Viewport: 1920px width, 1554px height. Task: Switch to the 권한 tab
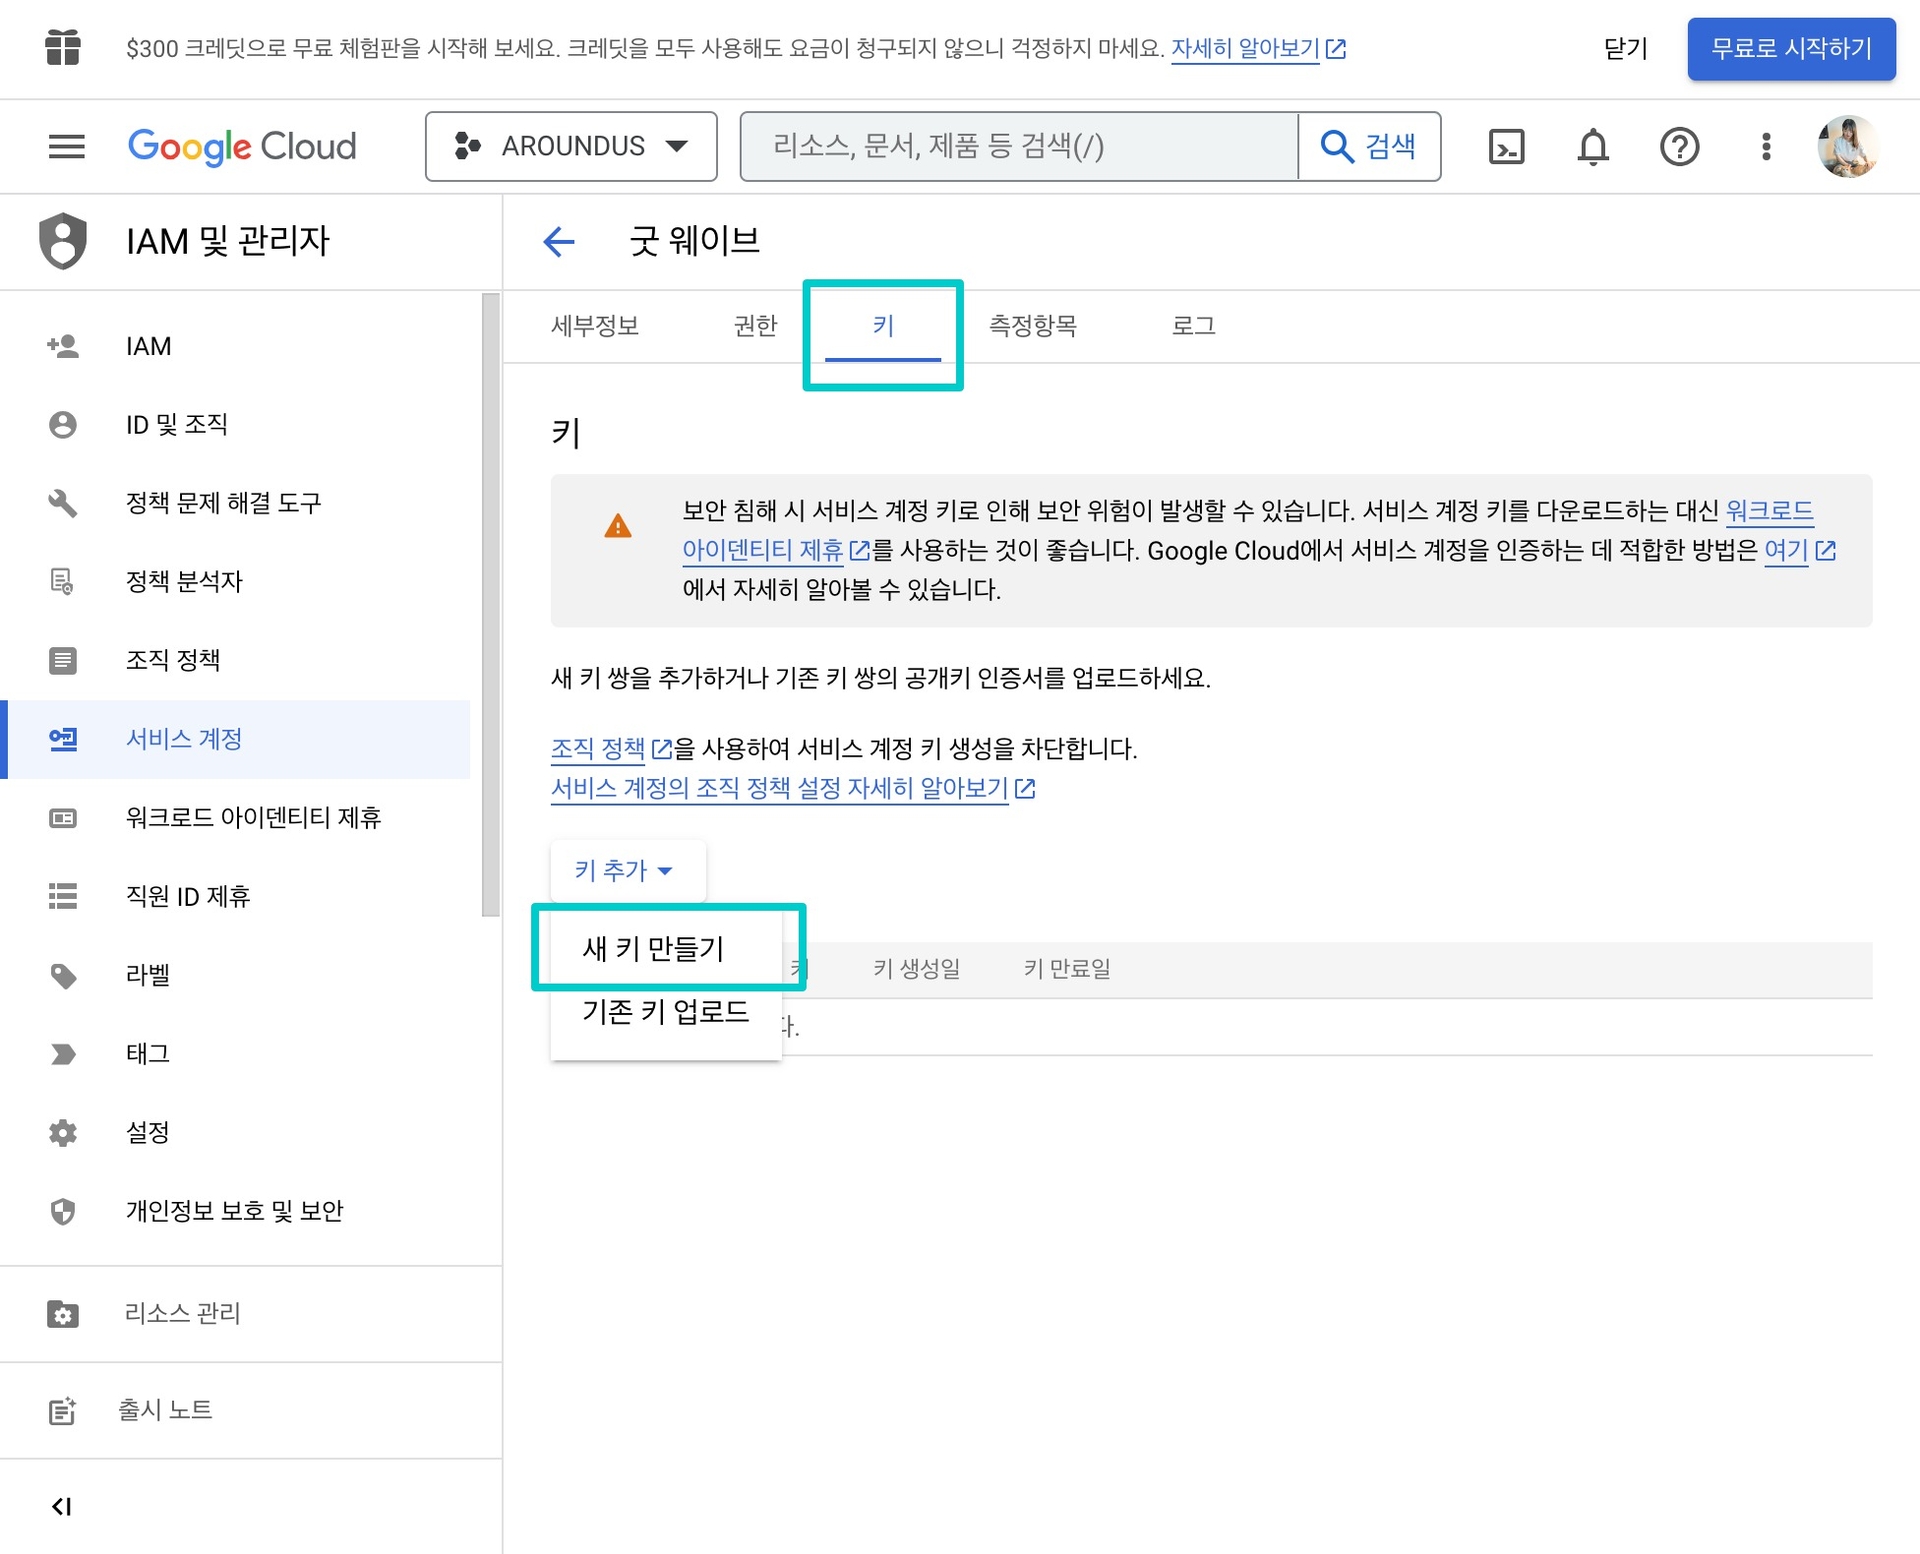coord(755,326)
